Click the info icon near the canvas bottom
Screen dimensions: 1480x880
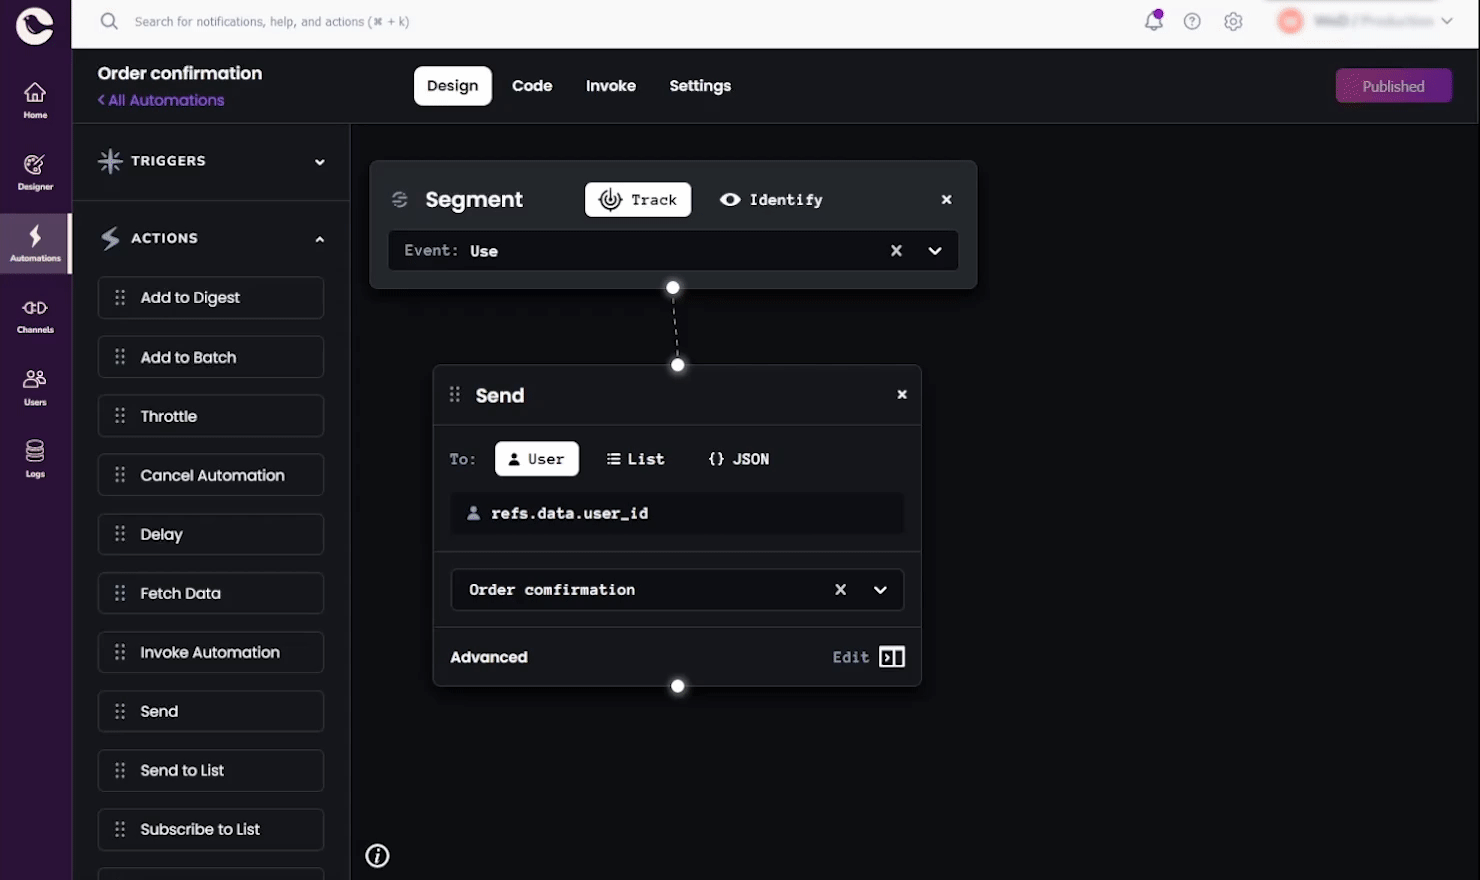pos(376,855)
